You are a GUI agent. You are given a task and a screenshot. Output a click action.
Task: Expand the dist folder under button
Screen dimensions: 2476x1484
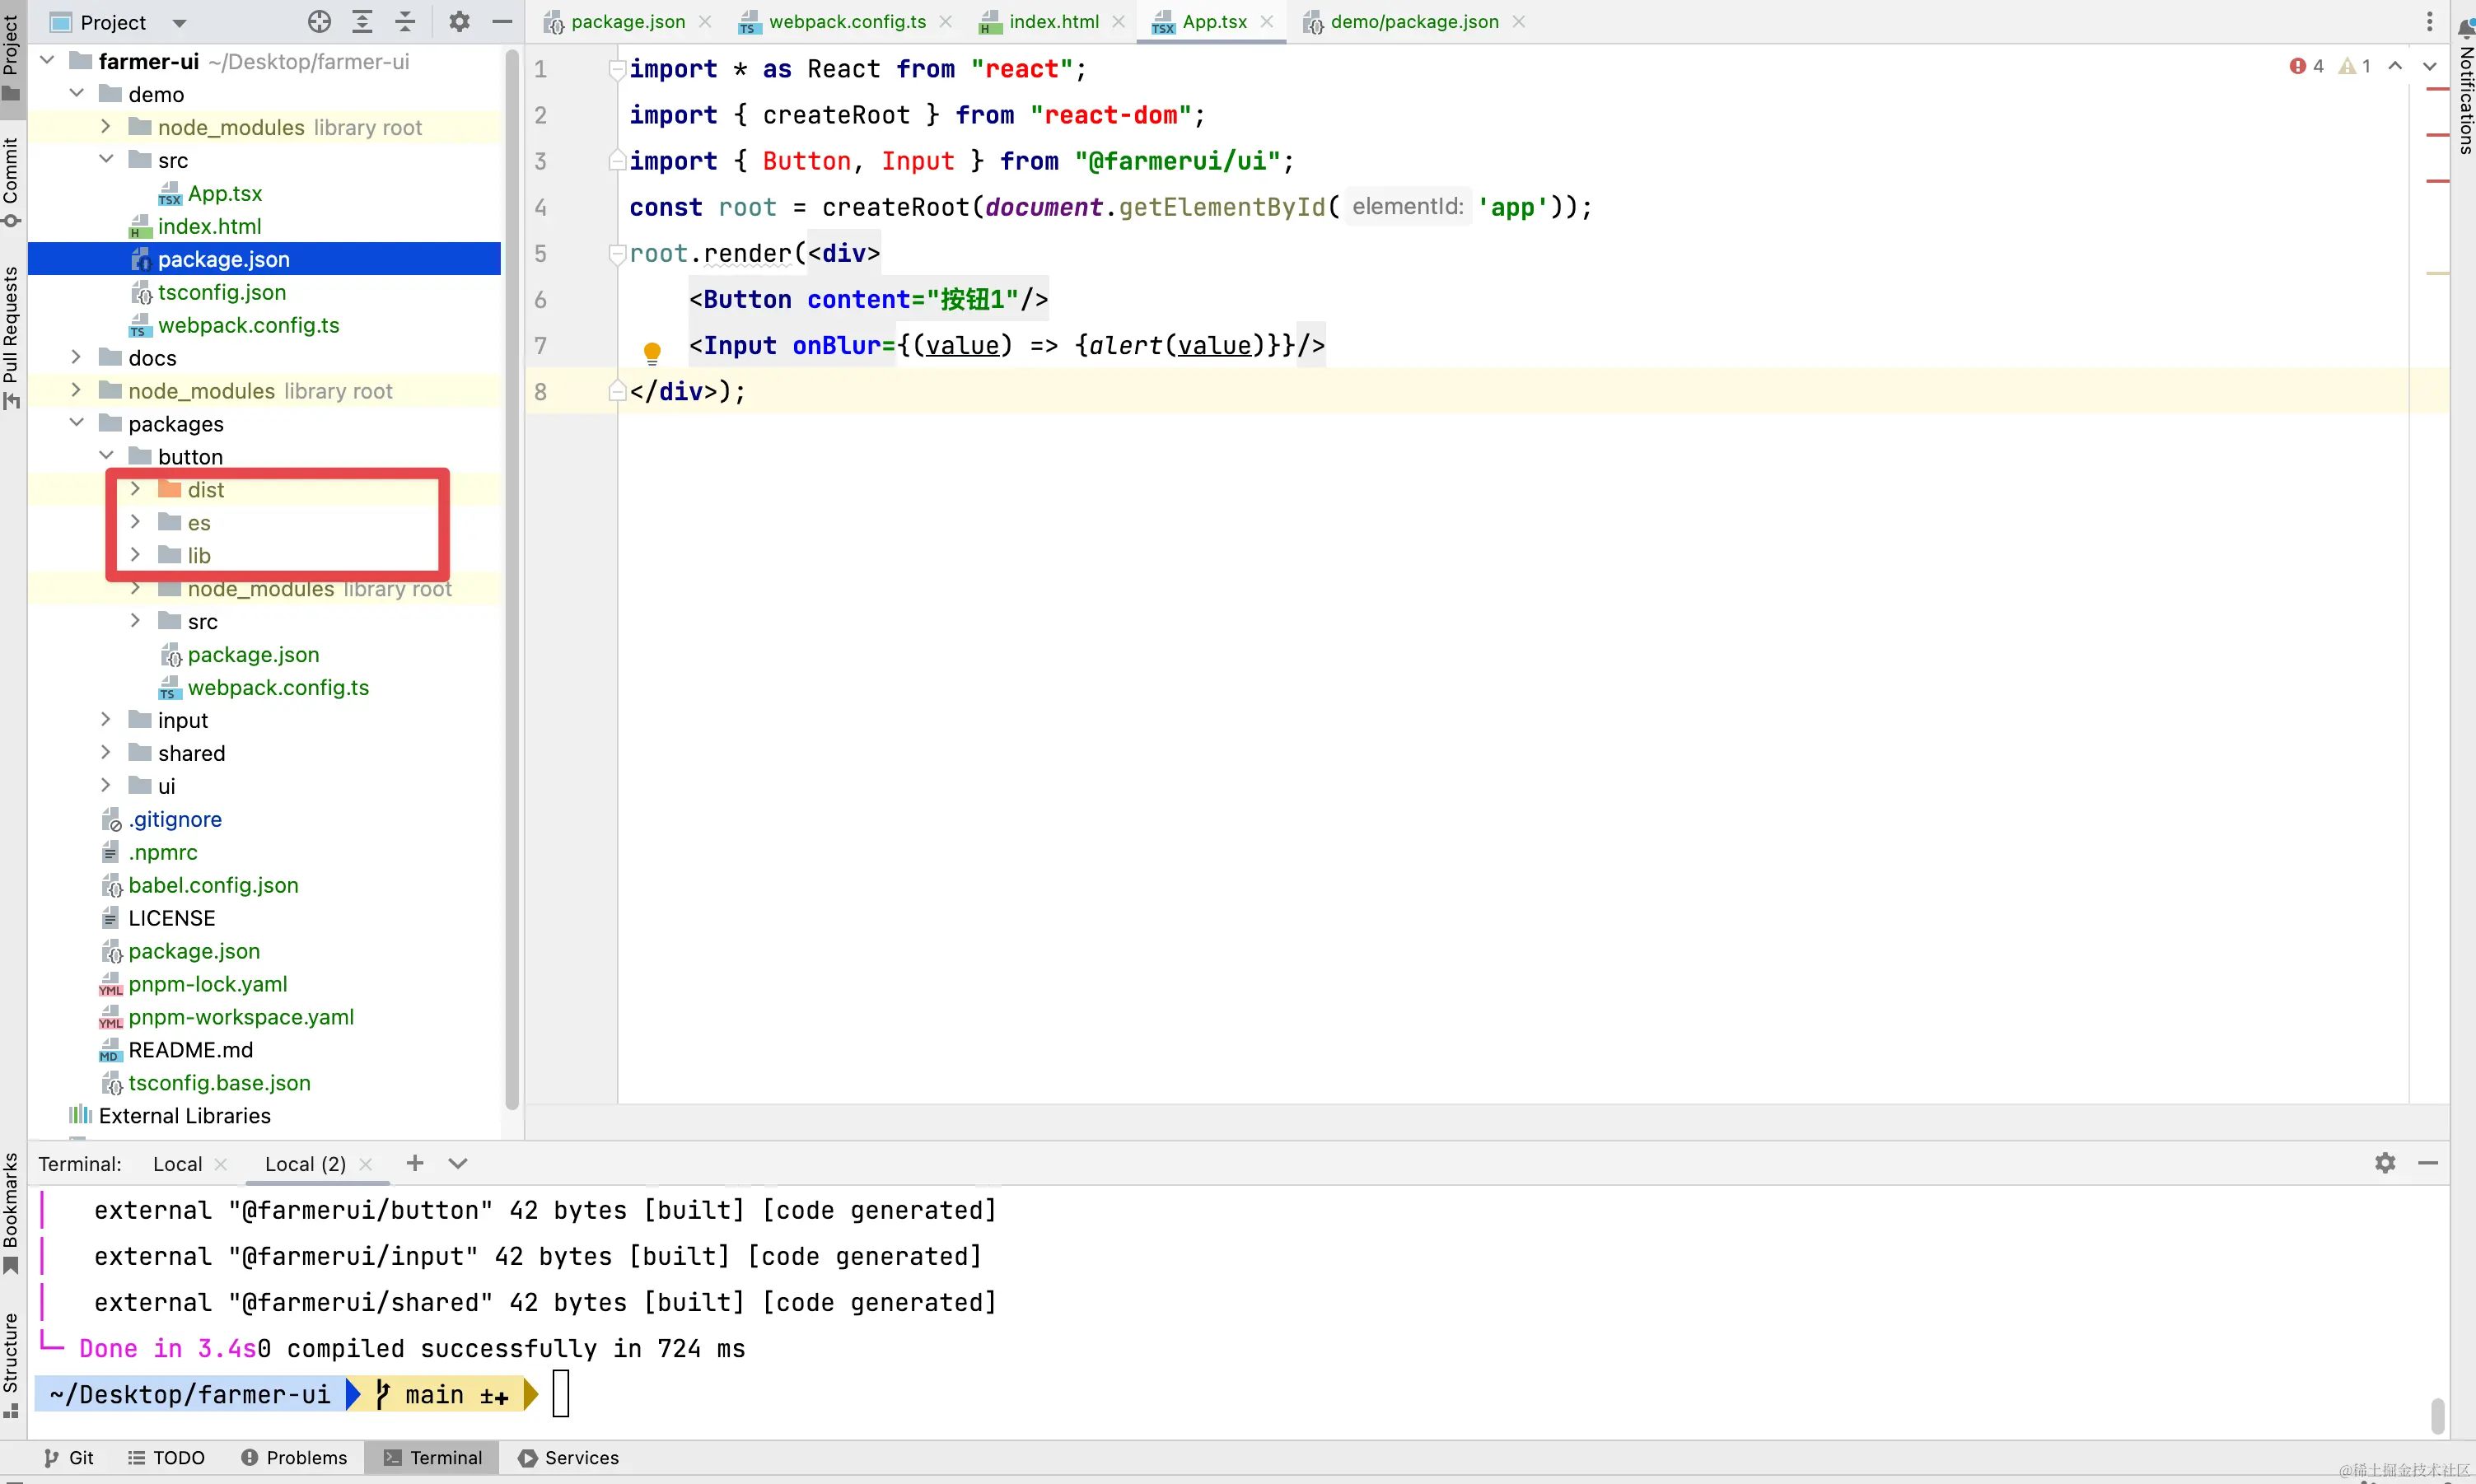(135, 489)
